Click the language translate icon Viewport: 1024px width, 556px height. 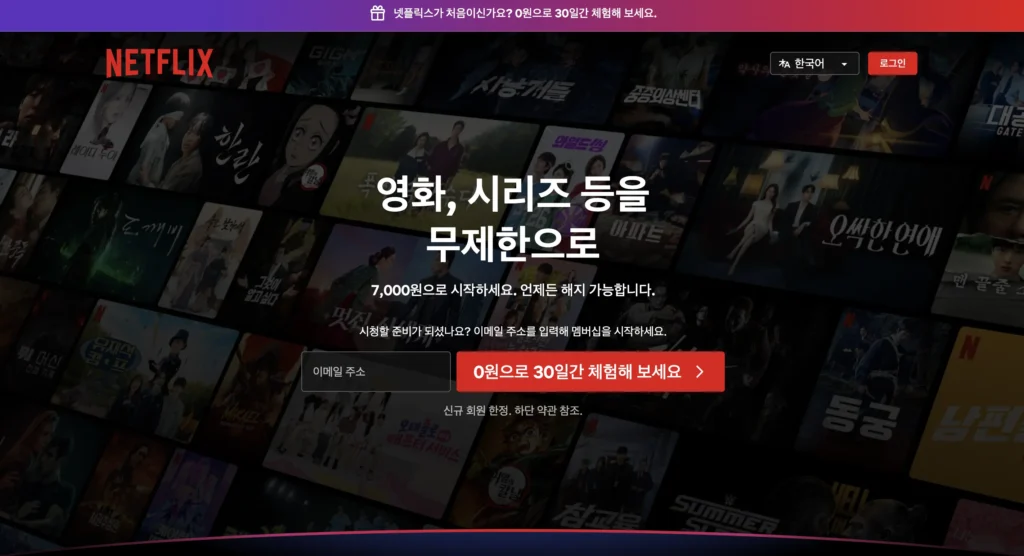point(784,63)
